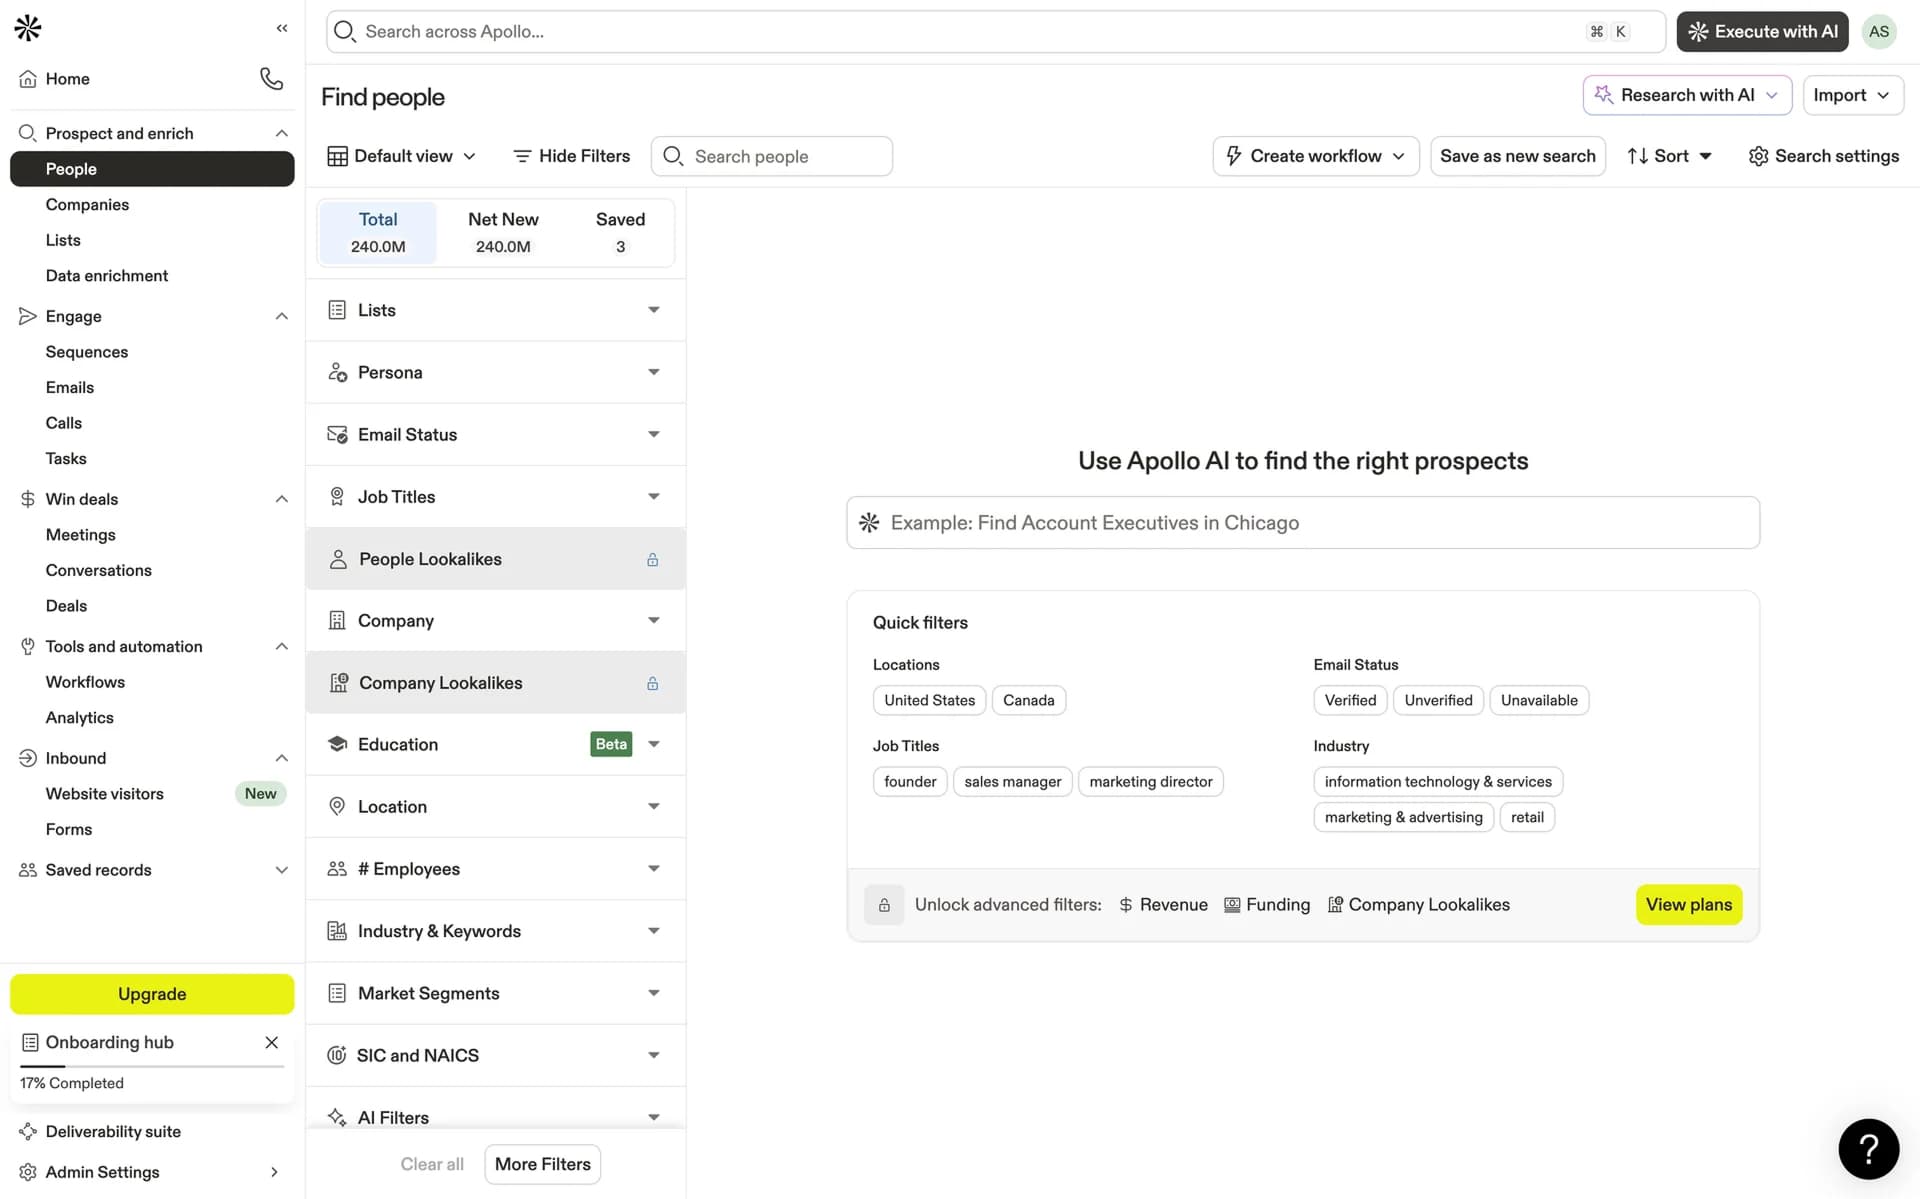
Task: Click the More Filters button
Action: click(543, 1164)
